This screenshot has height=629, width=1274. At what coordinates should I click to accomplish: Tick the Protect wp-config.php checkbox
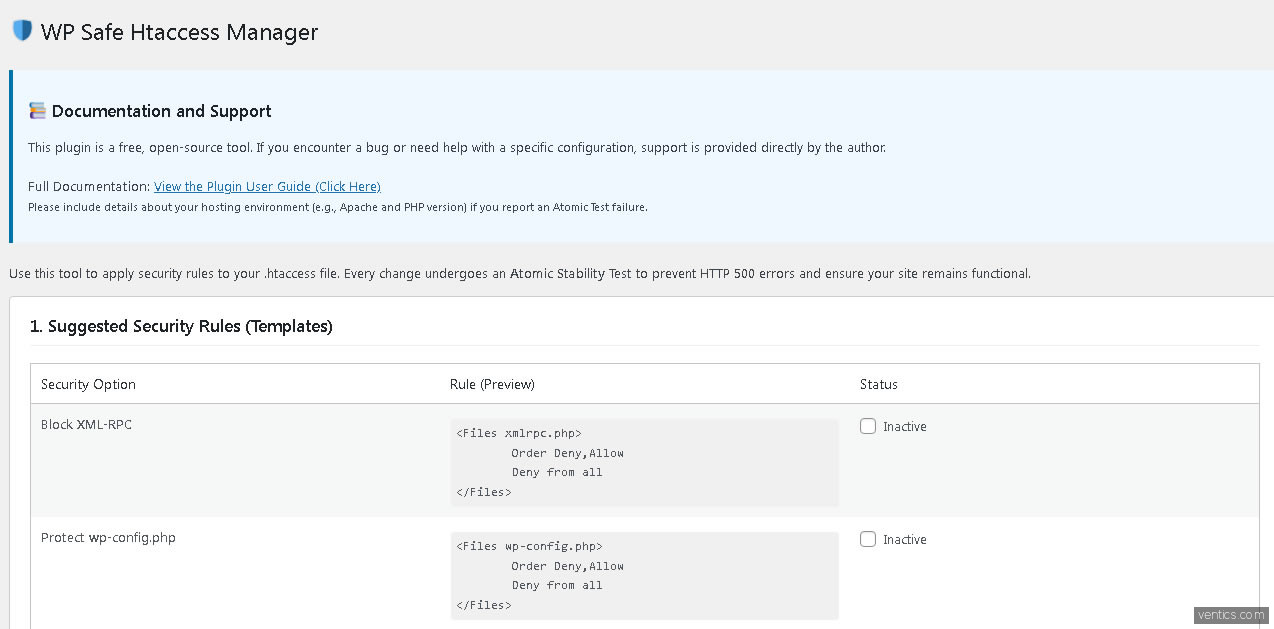point(868,539)
